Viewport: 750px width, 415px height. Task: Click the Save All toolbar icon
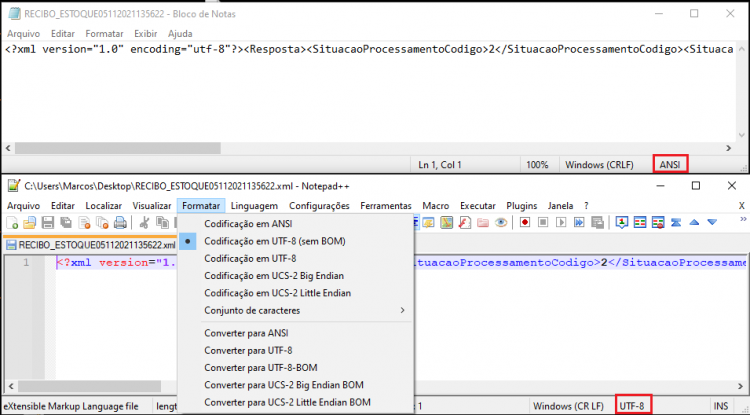click(66, 222)
